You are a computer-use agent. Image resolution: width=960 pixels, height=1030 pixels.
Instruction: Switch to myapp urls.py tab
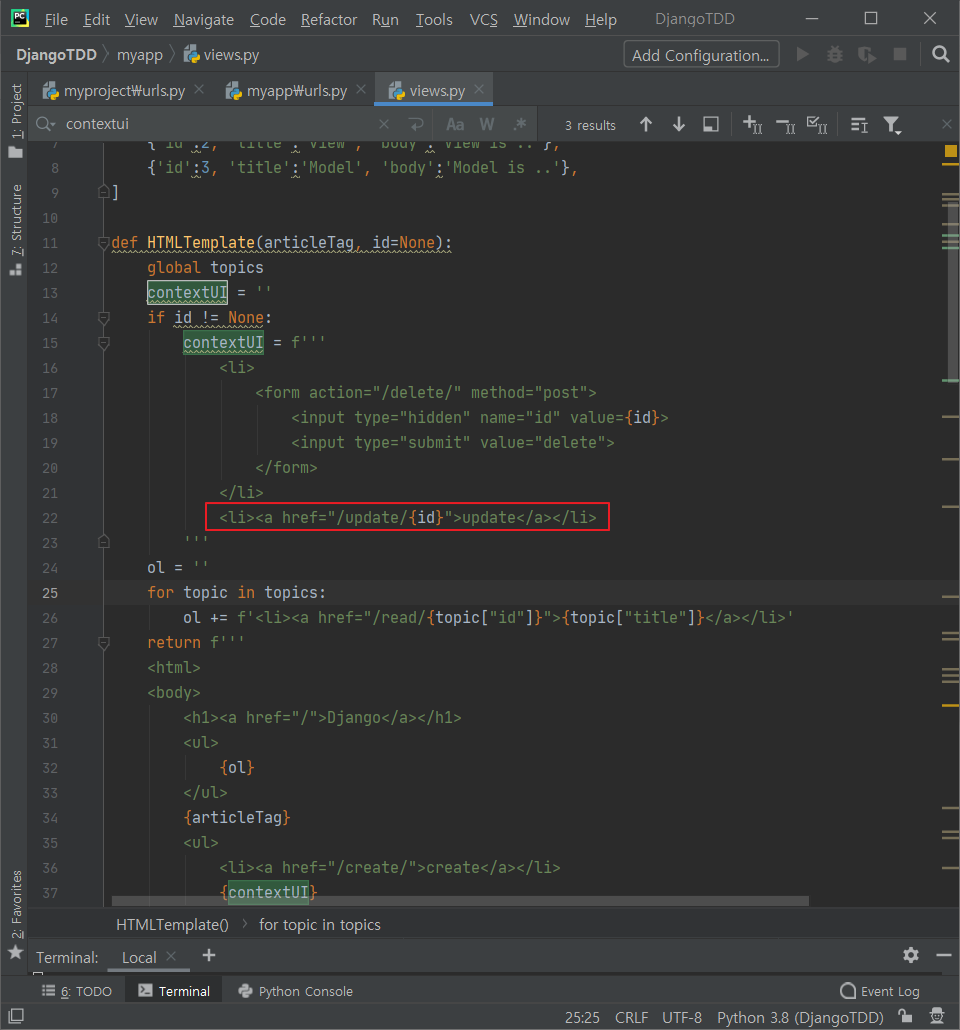[288, 91]
